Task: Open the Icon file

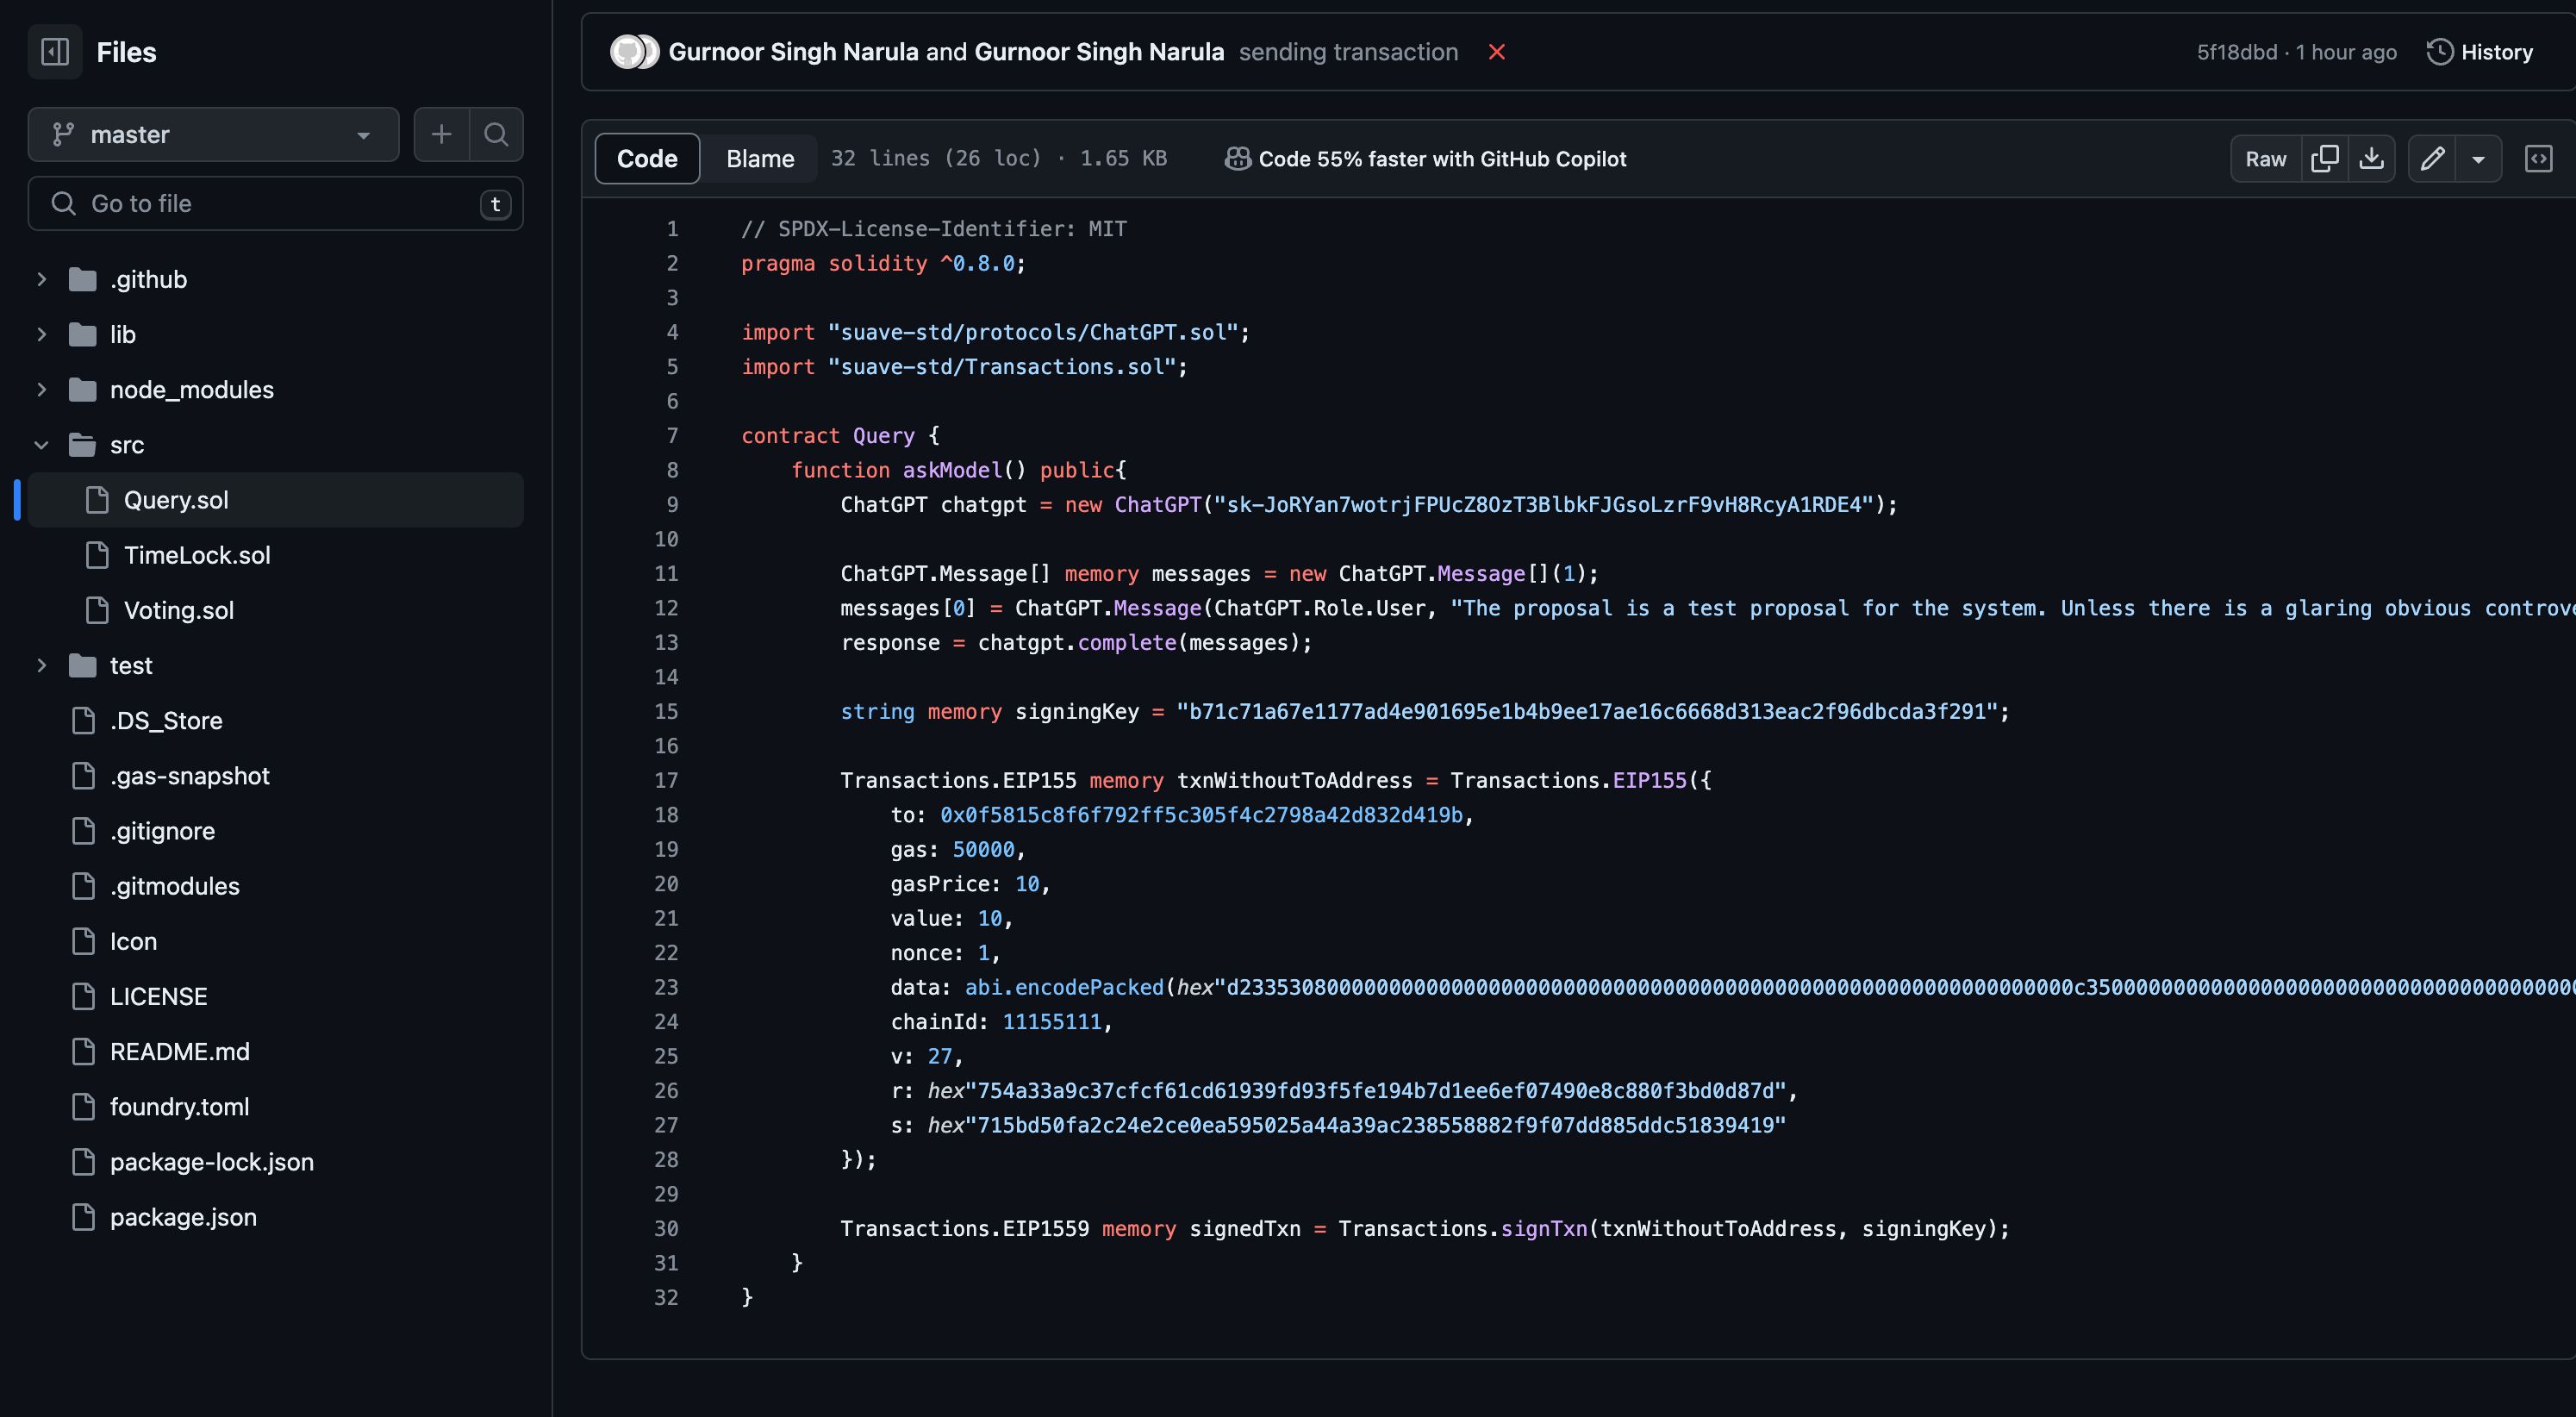Action: coord(133,941)
